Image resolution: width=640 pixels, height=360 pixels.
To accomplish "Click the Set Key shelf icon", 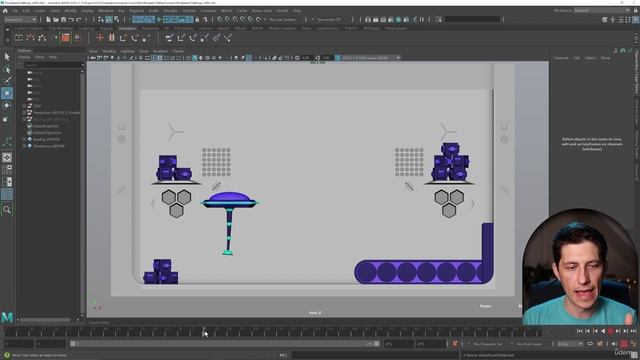I will [100, 38].
